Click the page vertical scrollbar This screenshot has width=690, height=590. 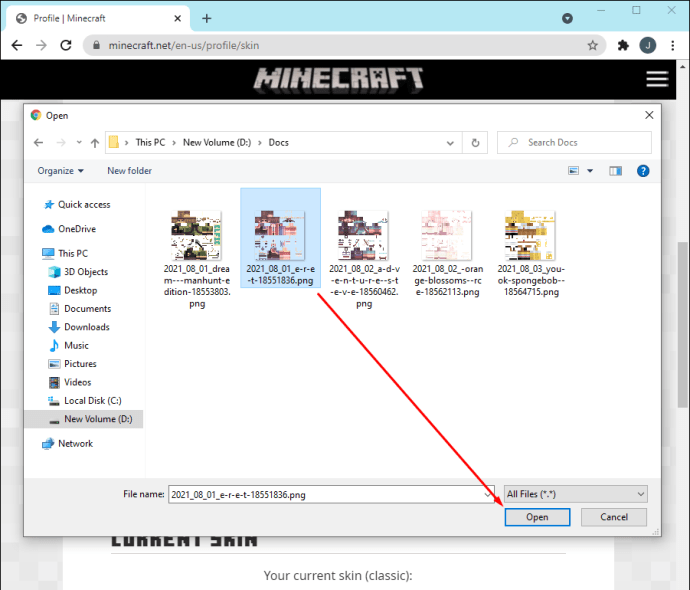(x=683, y=326)
